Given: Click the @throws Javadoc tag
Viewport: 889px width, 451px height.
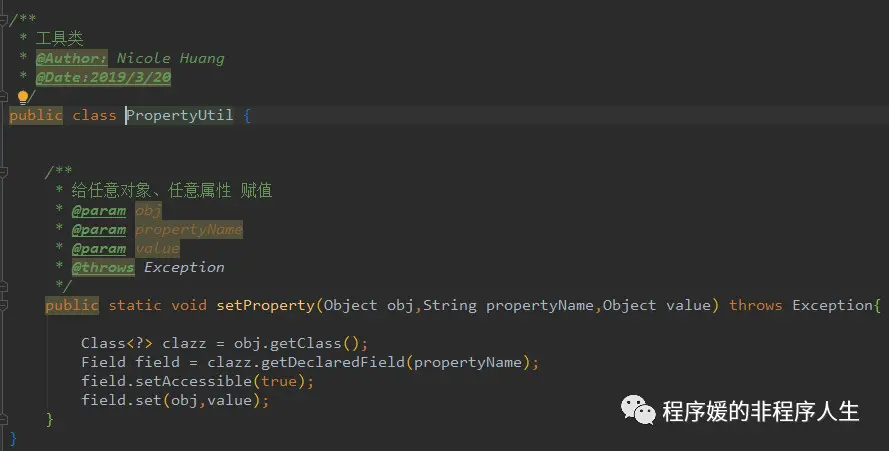Looking at the screenshot, I should tap(103, 268).
